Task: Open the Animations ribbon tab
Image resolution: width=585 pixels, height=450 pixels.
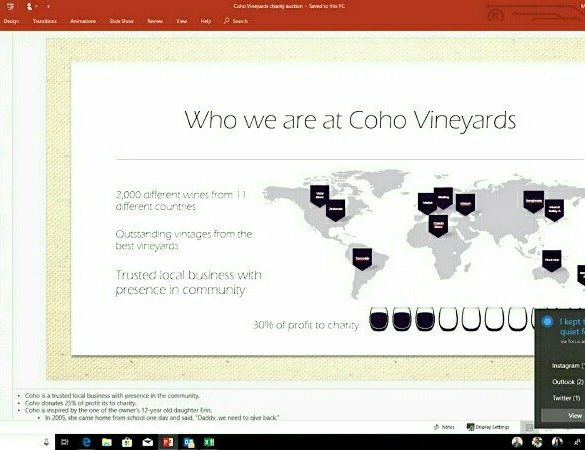Action: click(83, 21)
